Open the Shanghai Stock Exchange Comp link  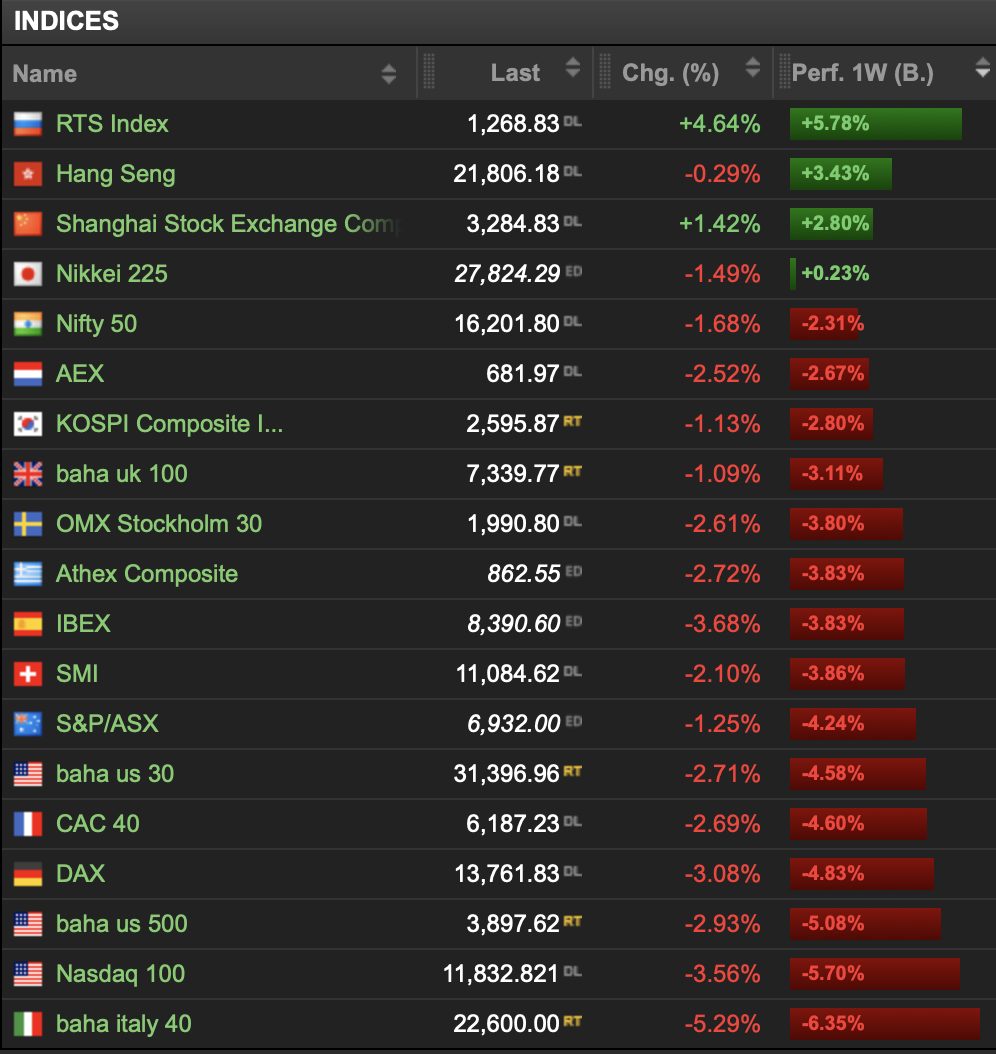pos(228,224)
